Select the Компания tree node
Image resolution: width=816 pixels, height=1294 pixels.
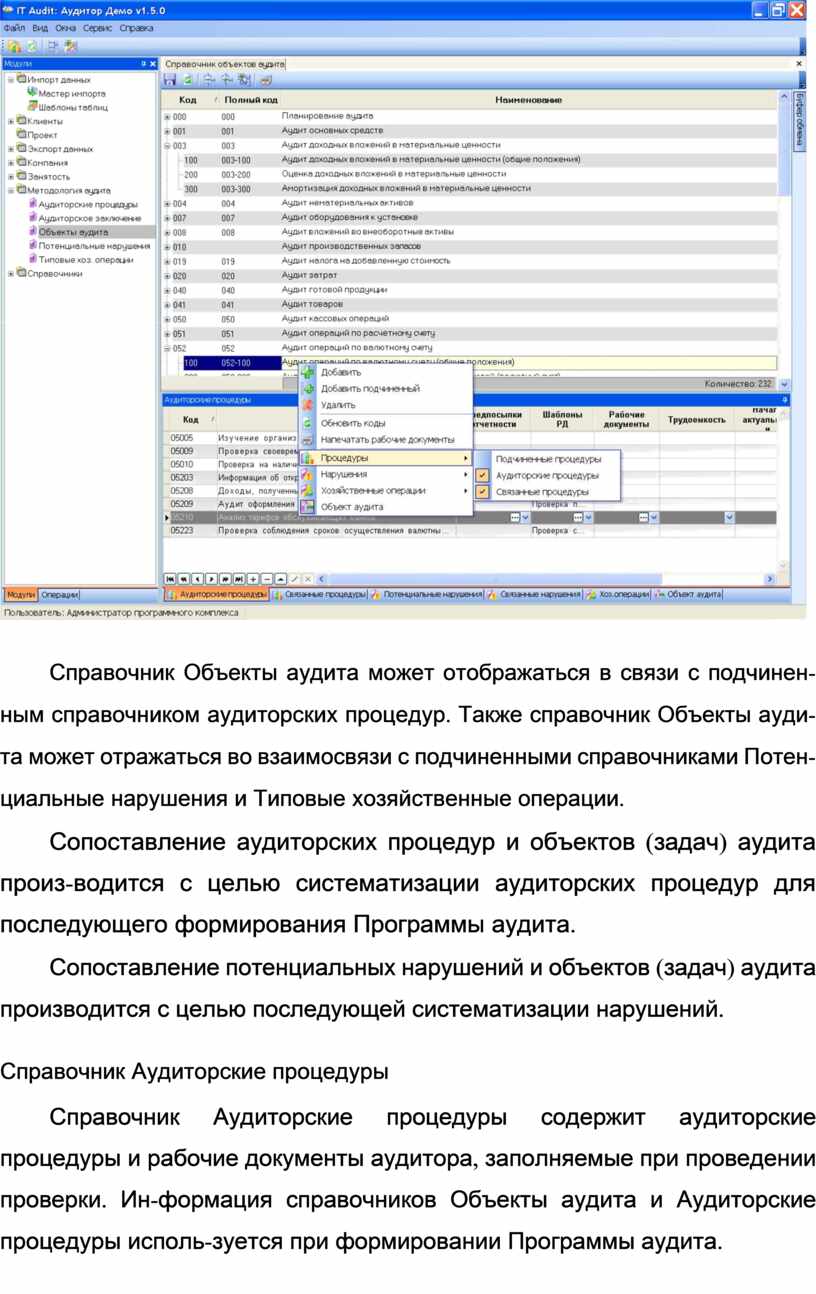pyautogui.click(x=47, y=162)
